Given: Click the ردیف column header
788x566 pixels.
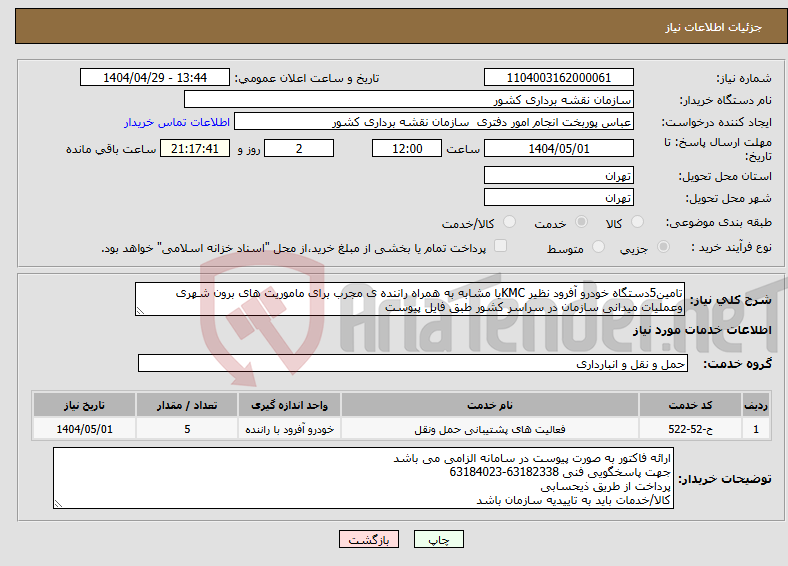Looking at the screenshot, I should click(x=756, y=405).
